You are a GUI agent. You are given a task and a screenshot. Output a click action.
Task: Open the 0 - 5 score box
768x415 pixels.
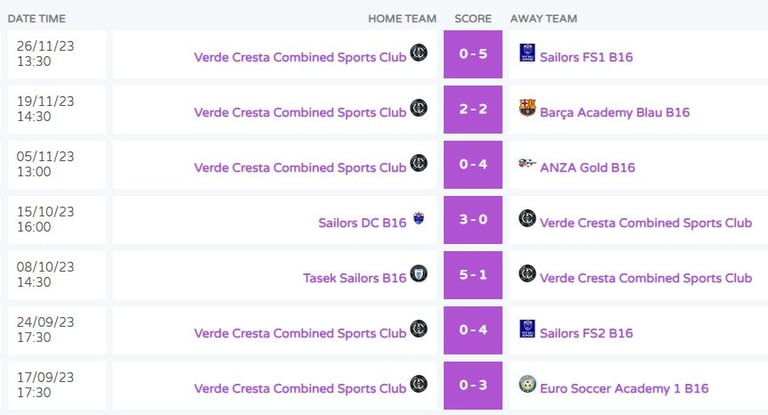coord(473,54)
